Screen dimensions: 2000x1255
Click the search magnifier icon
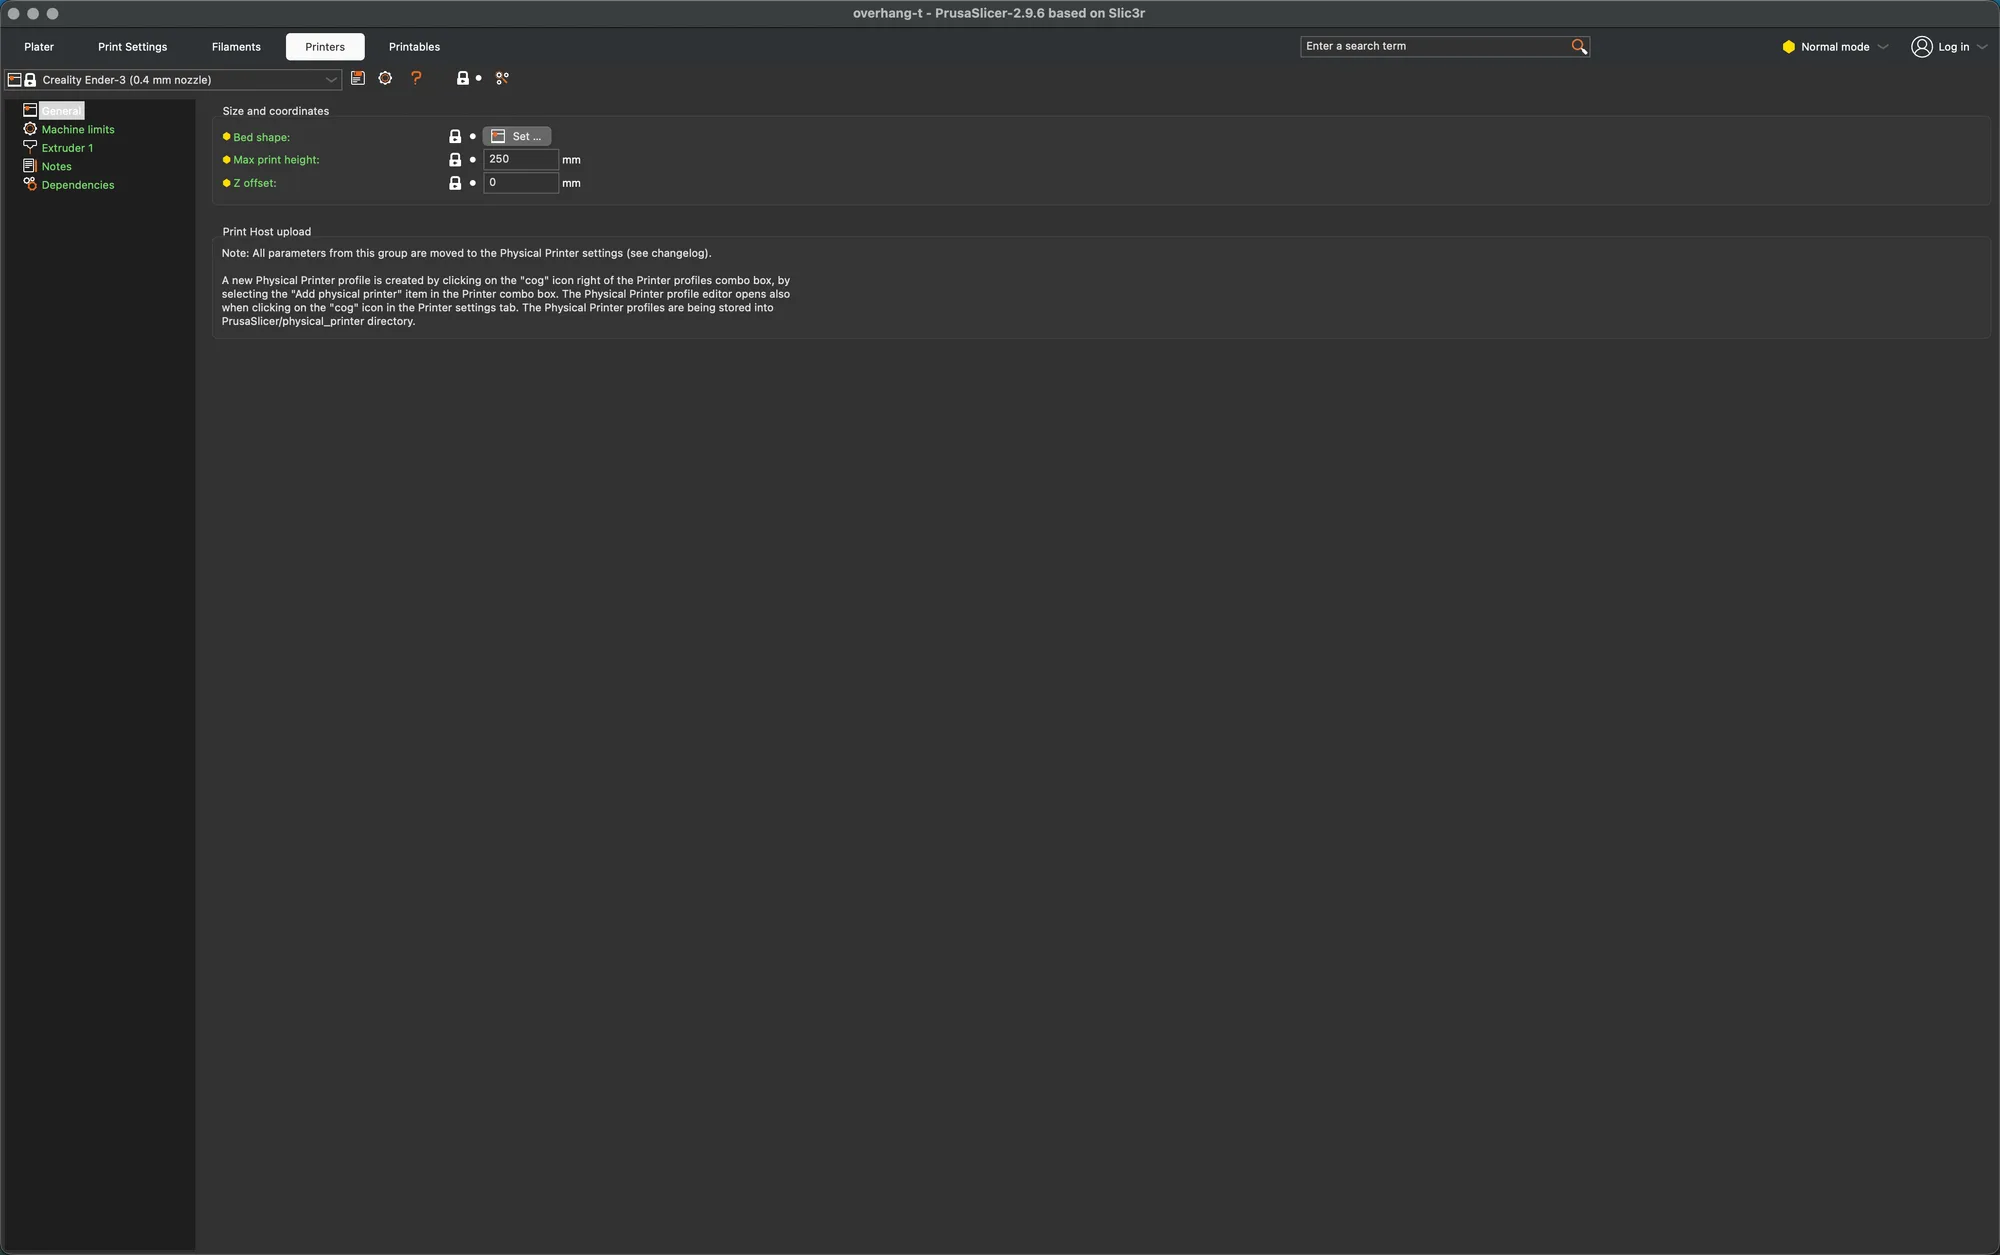1579,46
